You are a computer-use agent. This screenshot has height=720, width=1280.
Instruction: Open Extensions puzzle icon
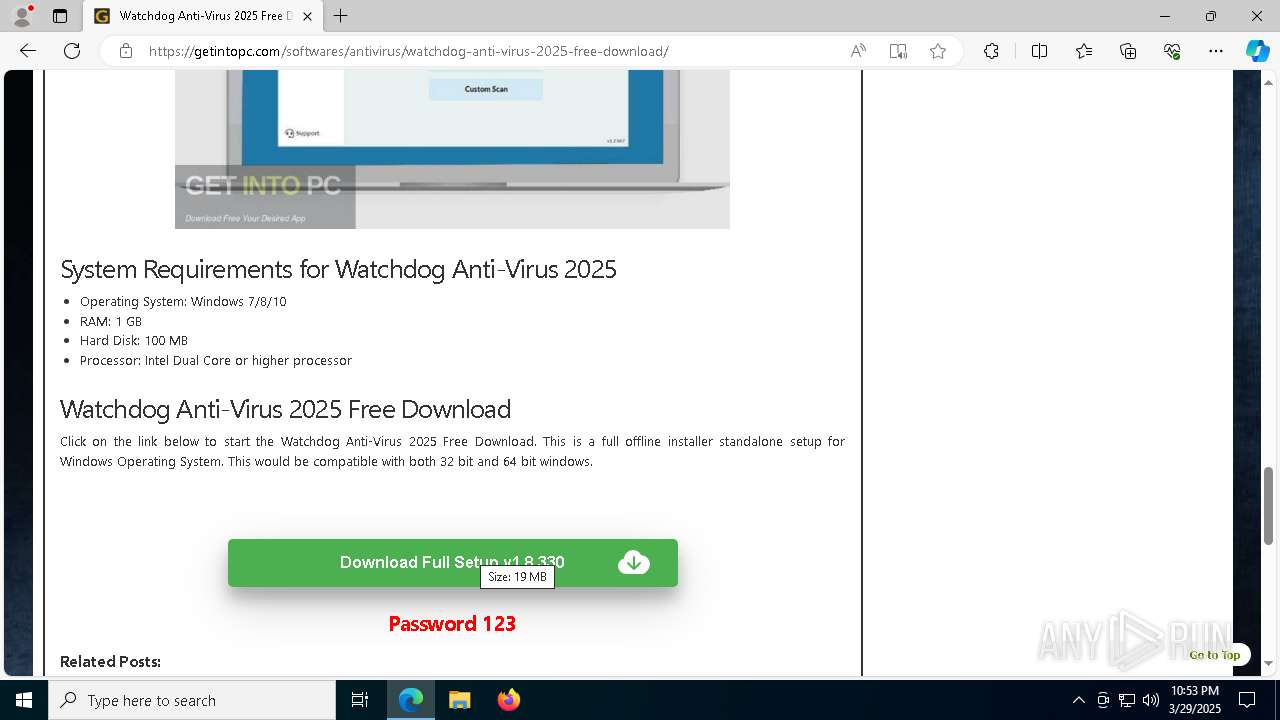pyautogui.click(x=991, y=51)
